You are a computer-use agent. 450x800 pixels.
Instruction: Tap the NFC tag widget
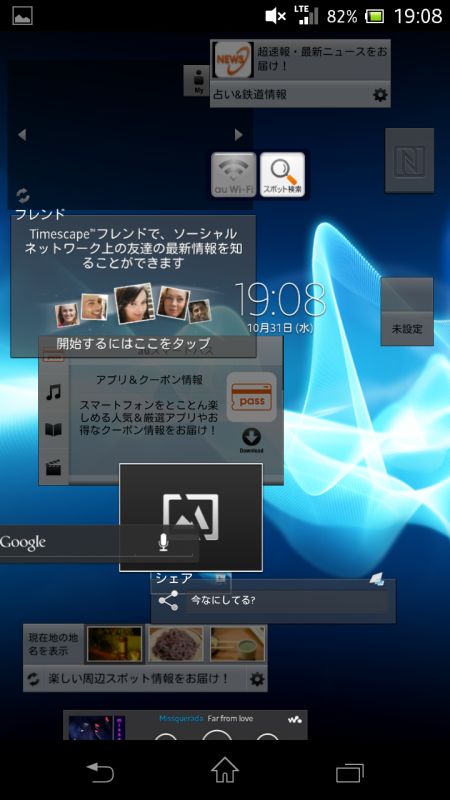click(410, 160)
